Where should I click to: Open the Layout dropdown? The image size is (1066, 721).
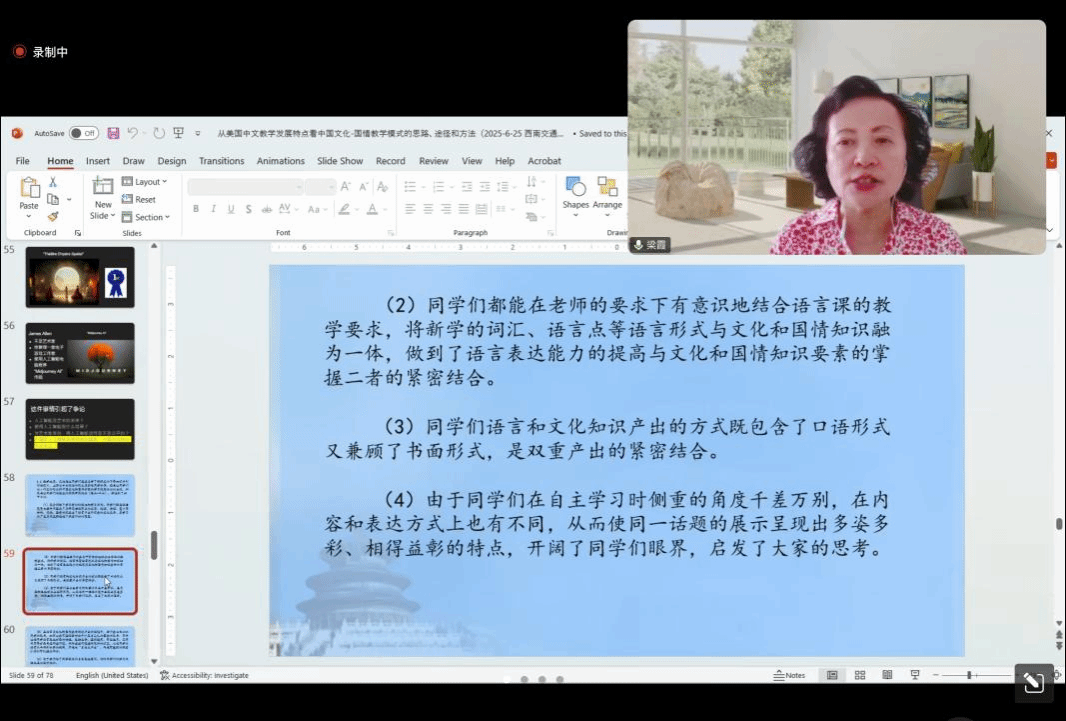[144, 181]
